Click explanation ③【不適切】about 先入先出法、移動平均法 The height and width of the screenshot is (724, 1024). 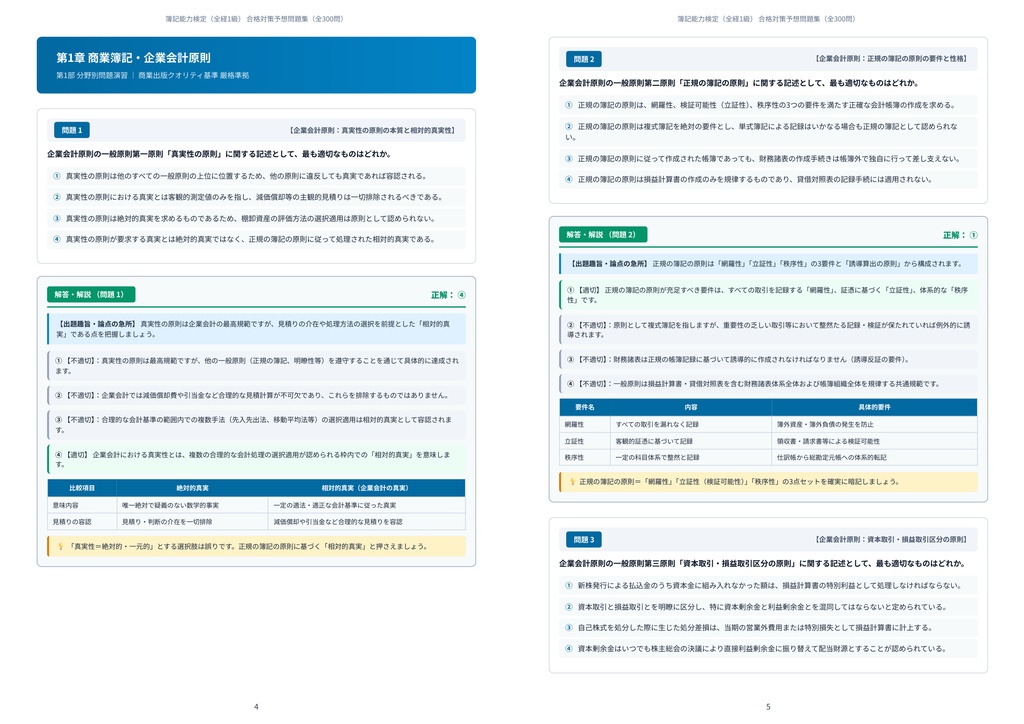pos(256,425)
